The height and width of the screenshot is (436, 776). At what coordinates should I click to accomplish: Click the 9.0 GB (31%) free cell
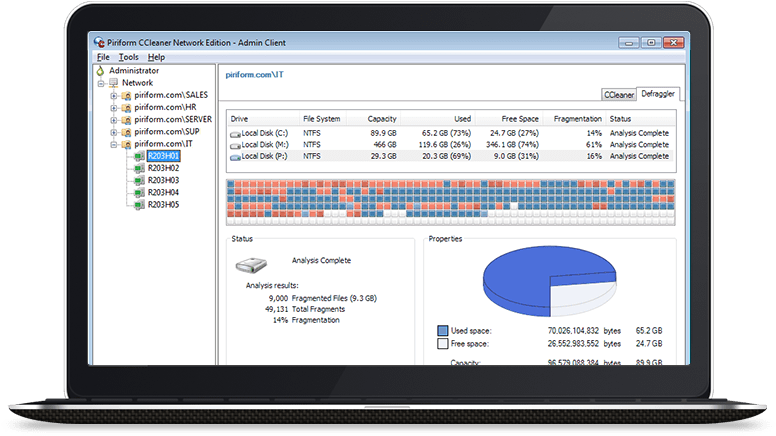(516, 156)
